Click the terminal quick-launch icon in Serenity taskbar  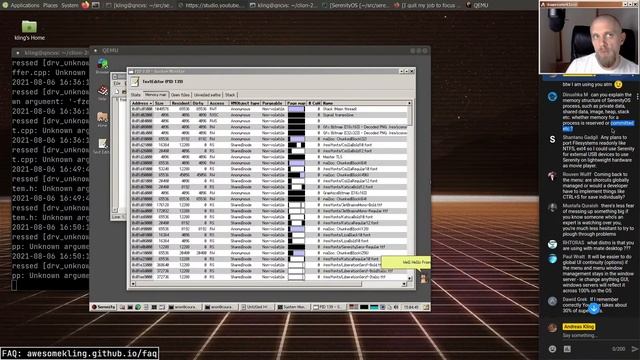130,307
